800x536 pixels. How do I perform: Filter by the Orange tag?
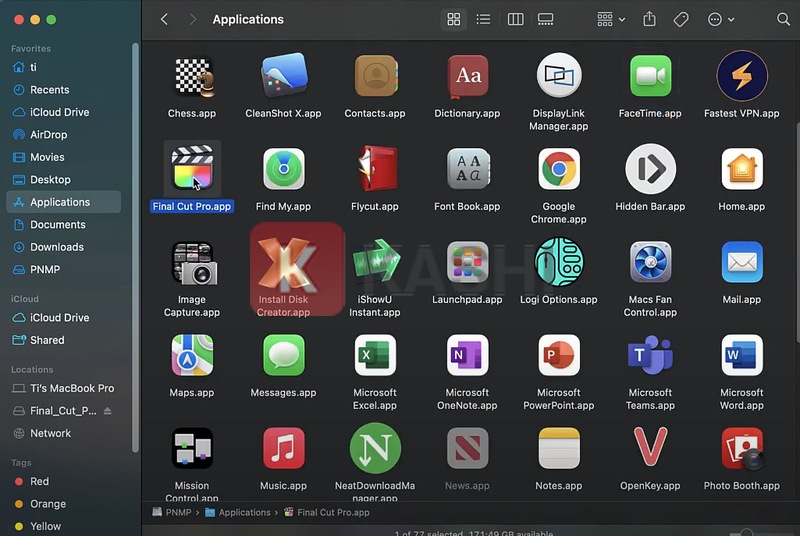tap(63, 504)
